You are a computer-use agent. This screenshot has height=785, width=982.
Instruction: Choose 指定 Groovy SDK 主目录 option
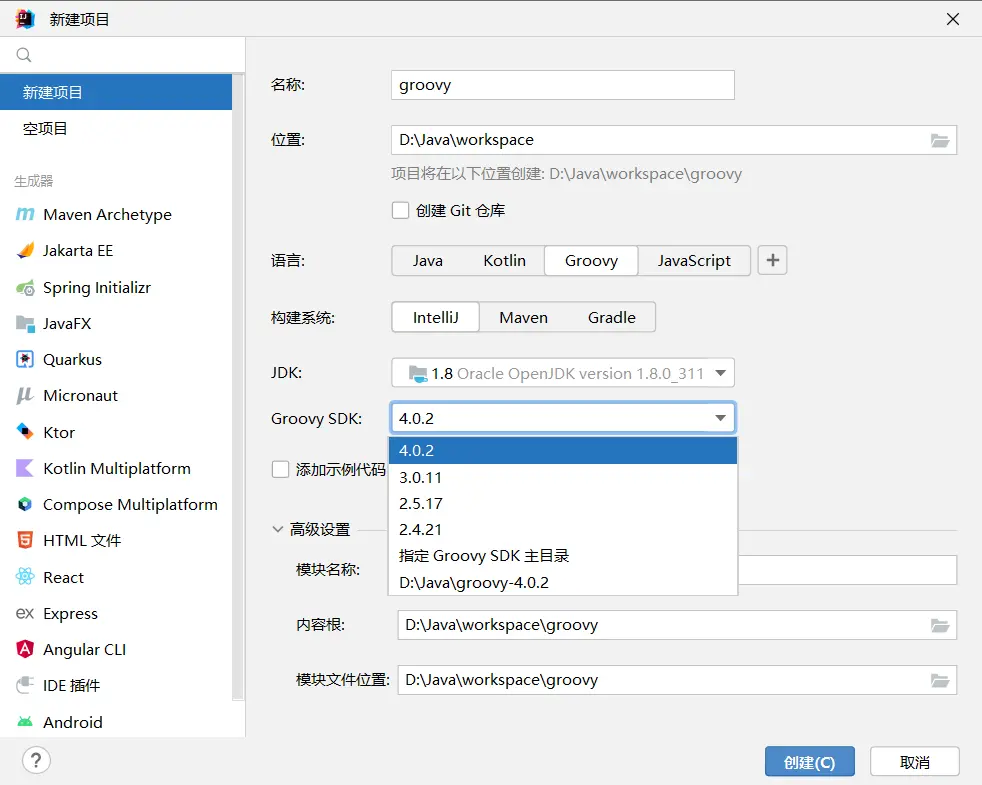coord(563,556)
